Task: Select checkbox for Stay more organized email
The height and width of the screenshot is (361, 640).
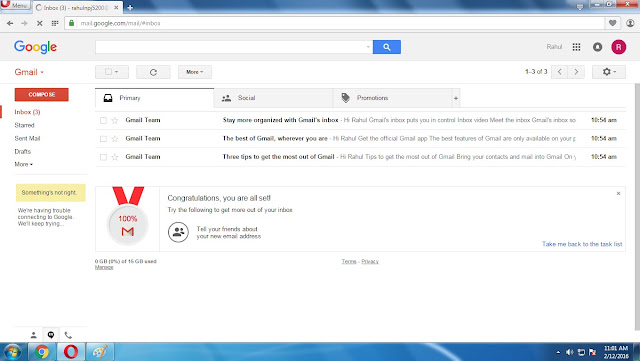Action: (103, 120)
